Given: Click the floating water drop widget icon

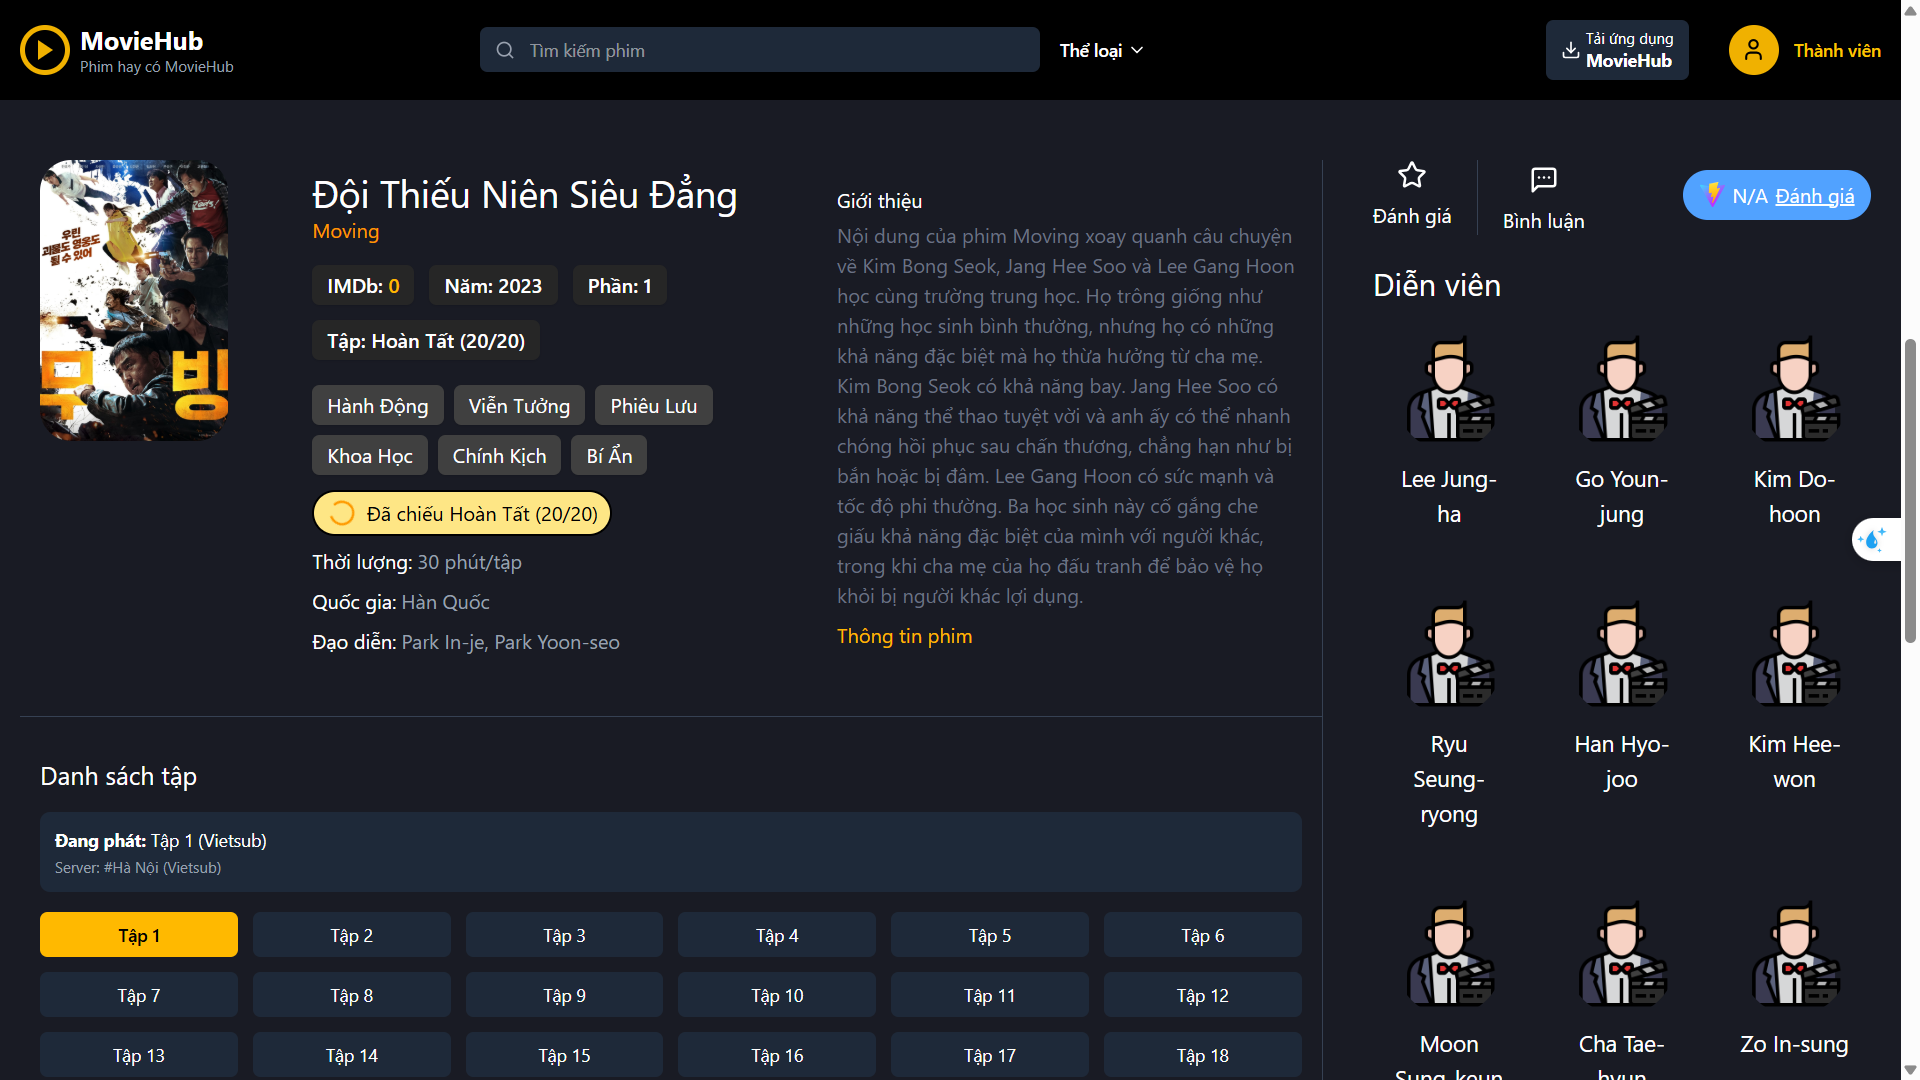Looking at the screenshot, I should (1872, 540).
